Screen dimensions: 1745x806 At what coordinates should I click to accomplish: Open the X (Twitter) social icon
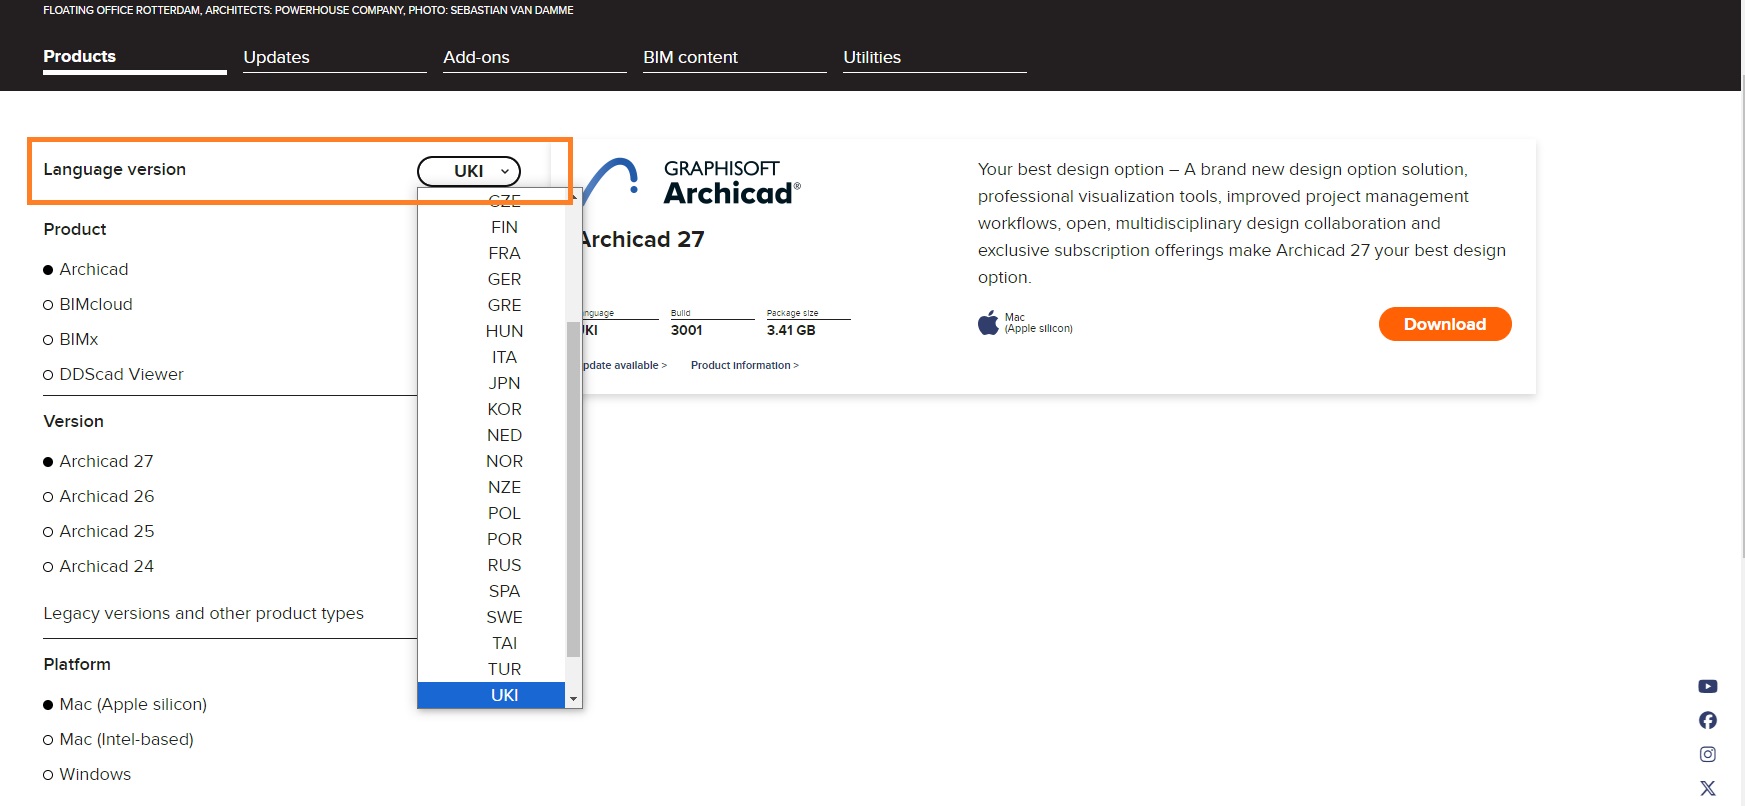point(1708,788)
